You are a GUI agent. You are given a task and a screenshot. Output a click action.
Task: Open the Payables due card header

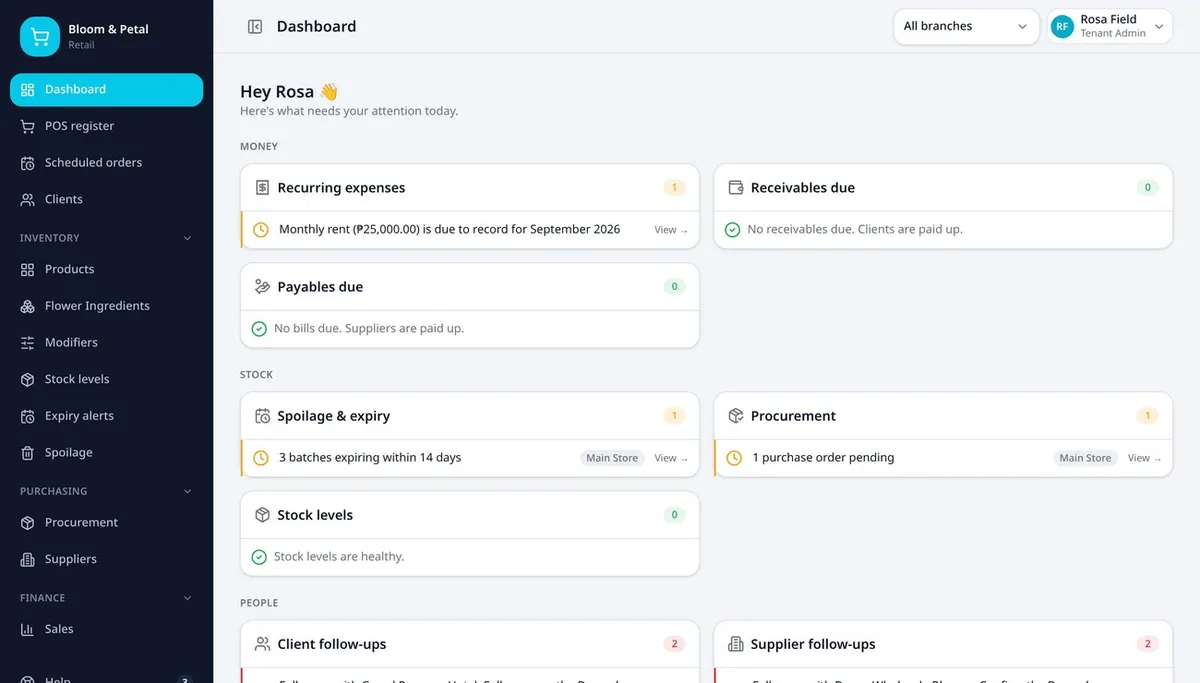tap(470, 287)
